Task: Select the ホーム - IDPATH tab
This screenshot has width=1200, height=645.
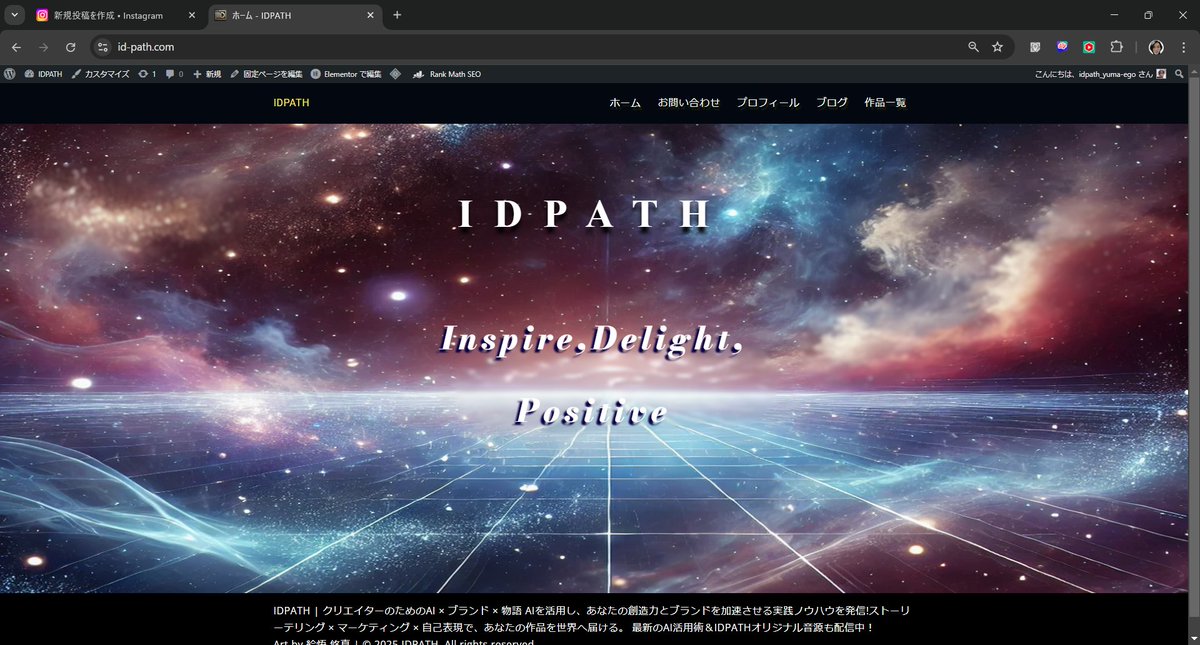Action: tap(296, 15)
